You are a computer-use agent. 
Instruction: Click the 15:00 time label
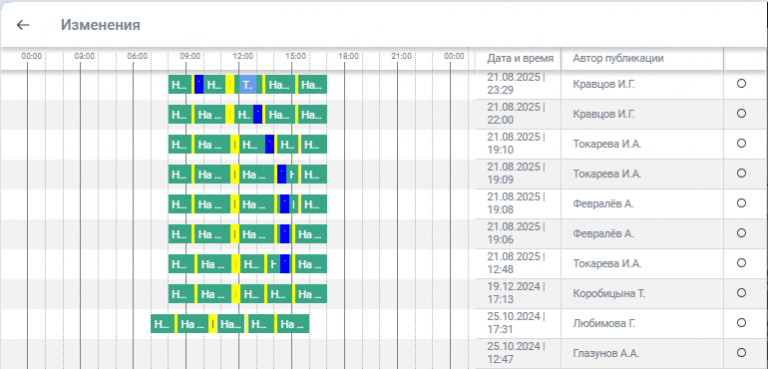point(296,56)
